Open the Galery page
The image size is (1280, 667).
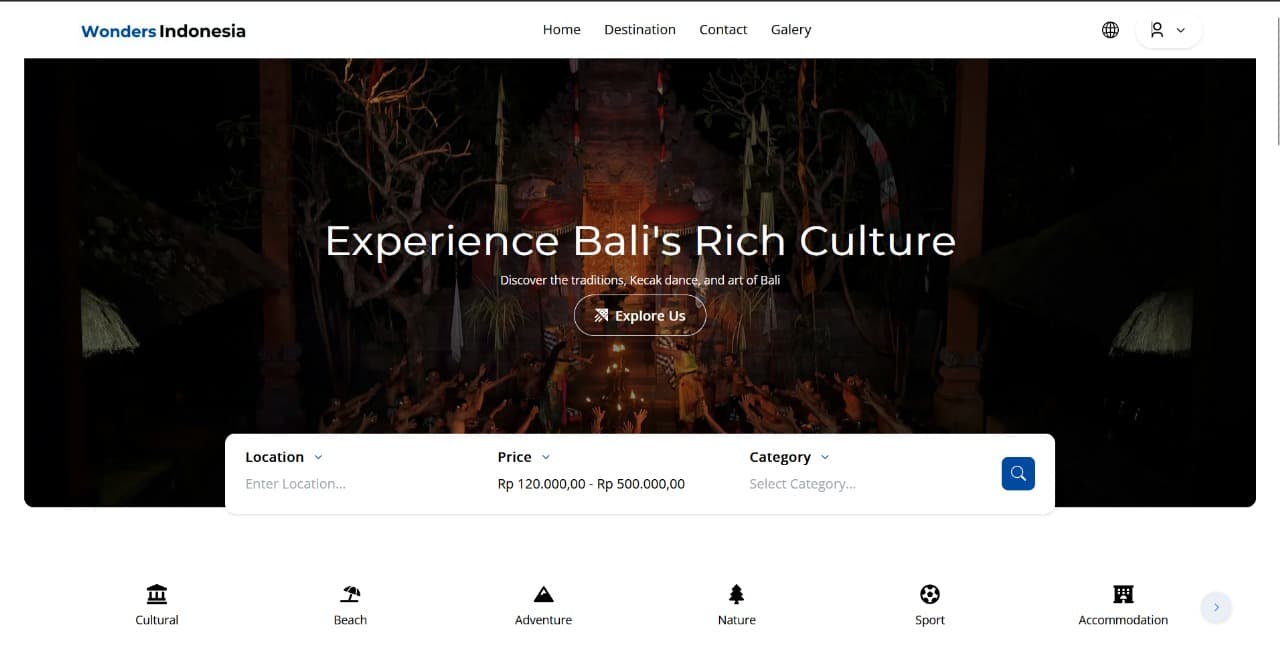point(790,29)
